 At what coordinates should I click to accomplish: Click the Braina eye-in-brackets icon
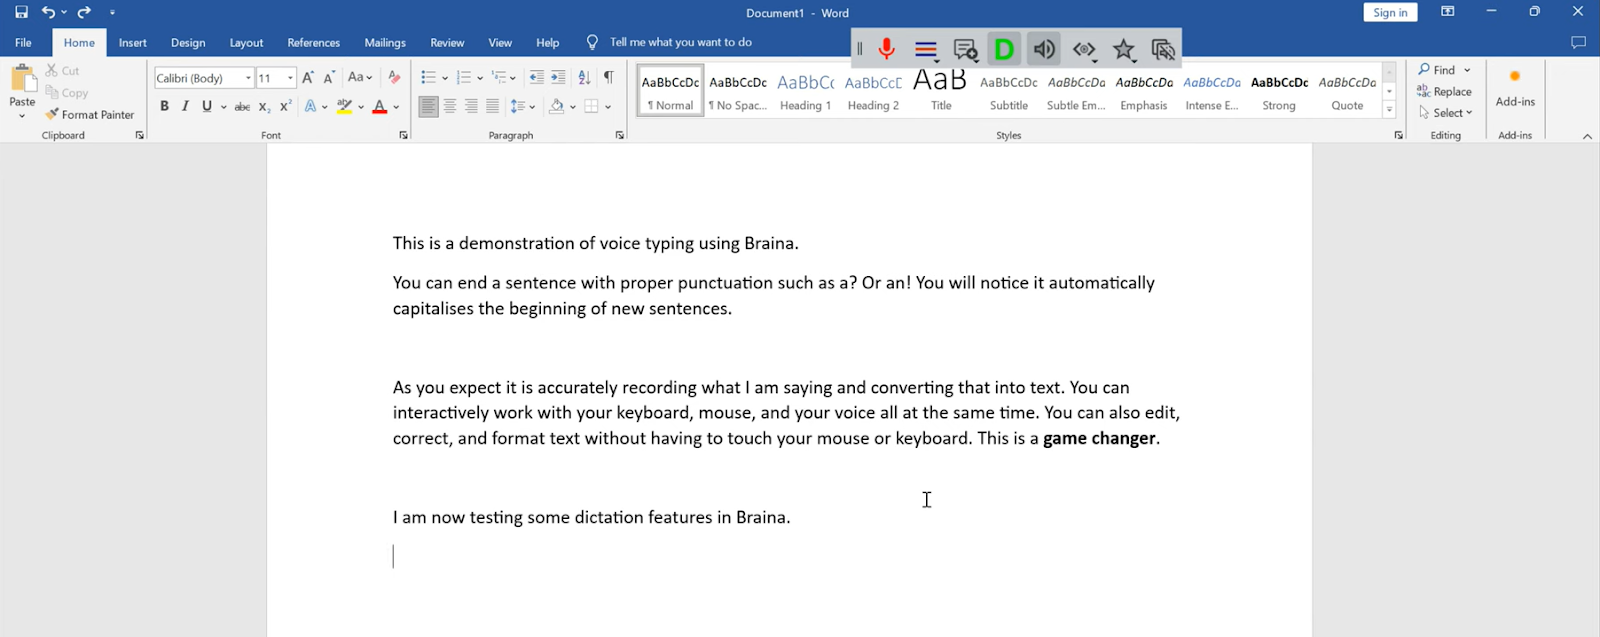(x=1084, y=50)
